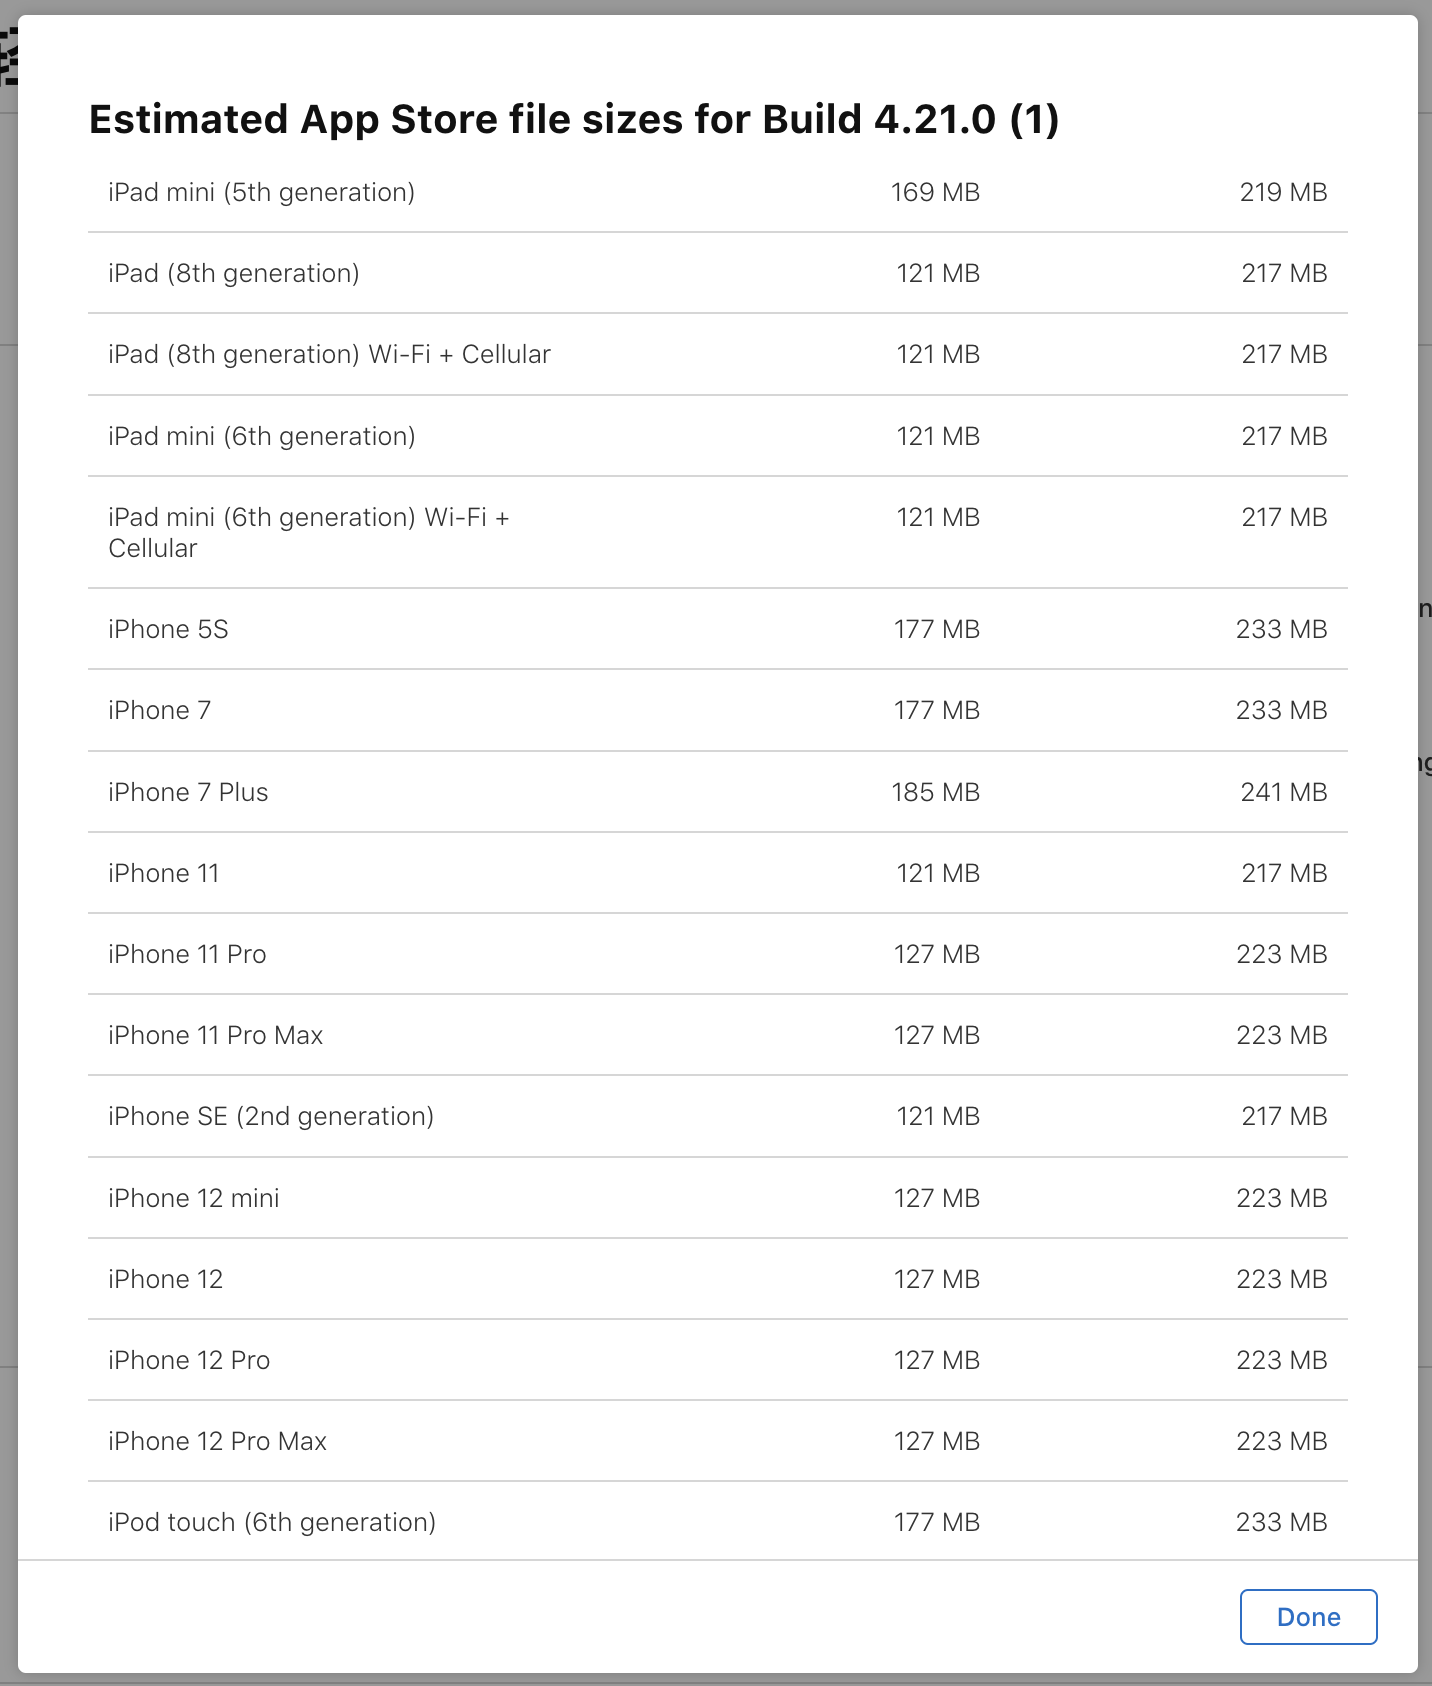Screen dimensions: 1432x1686
Task: Select the iPhone 12 row
Action: [x=165, y=1279]
